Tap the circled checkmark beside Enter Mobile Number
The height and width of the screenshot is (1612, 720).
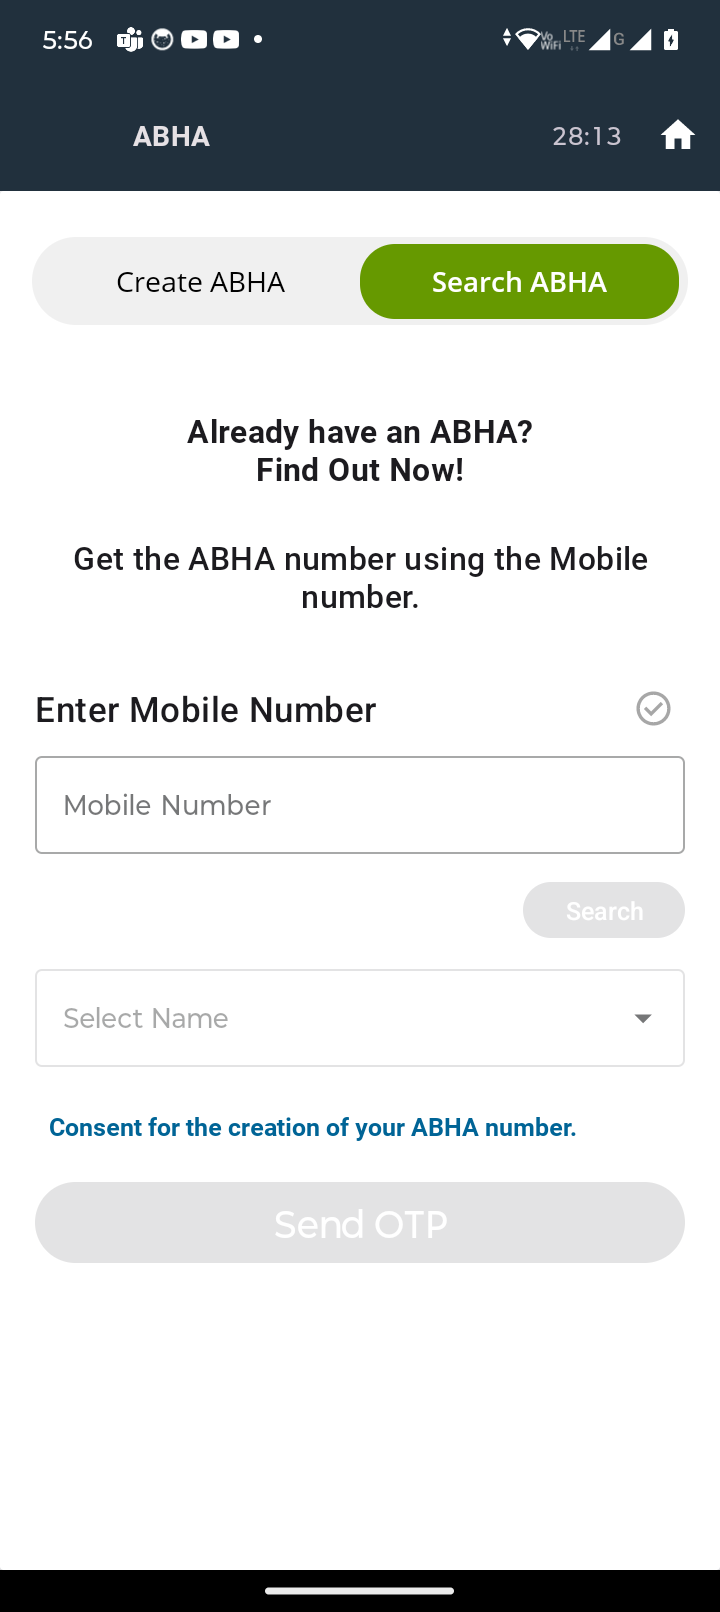pyautogui.click(x=653, y=709)
